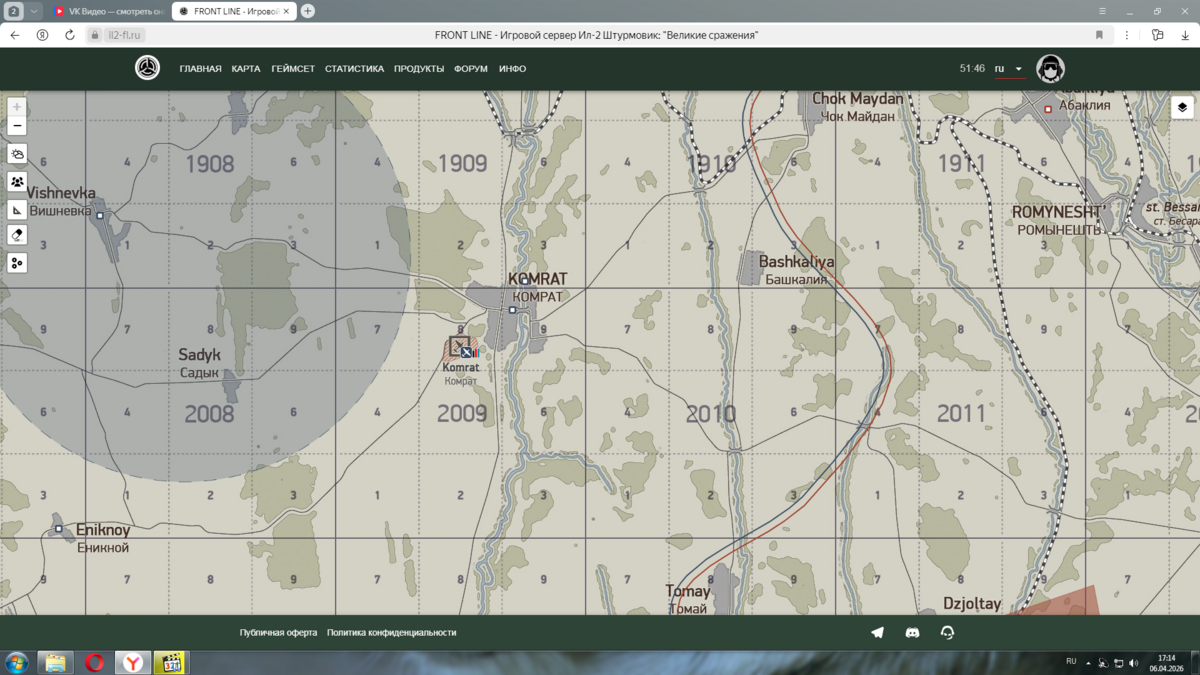This screenshot has height=675, width=1200.
Task: Open the pilot avatar profile menu
Action: tap(1050, 69)
